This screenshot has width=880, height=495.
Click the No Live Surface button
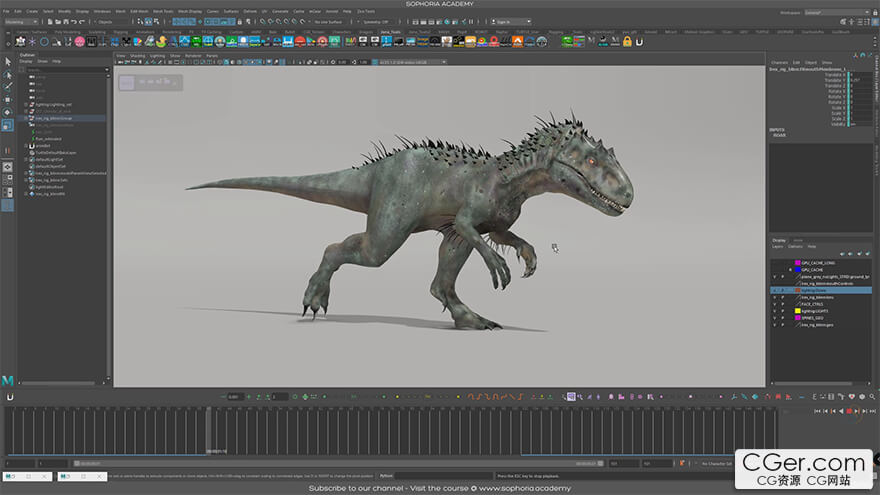pyautogui.click(x=328, y=22)
